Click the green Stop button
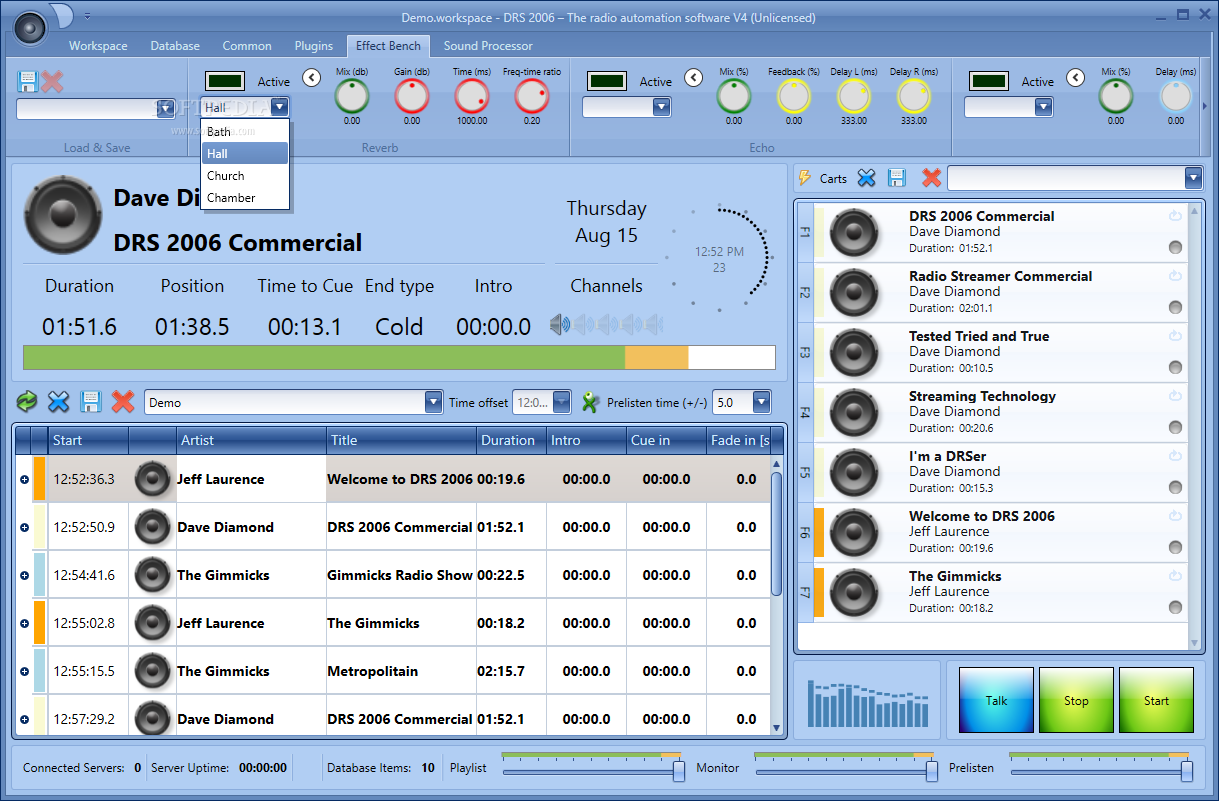1219x801 pixels. coord(1076,700)
